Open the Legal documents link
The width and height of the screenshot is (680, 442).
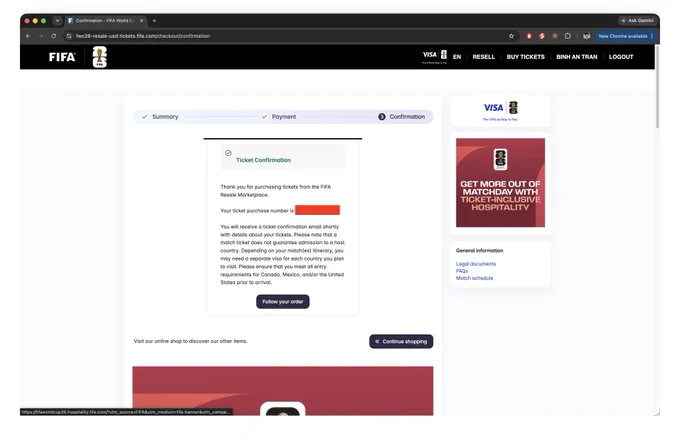point(476,264)
